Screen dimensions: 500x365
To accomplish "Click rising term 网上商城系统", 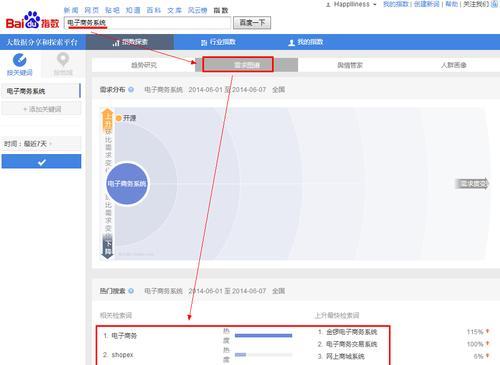I will [x=345, y=356].
